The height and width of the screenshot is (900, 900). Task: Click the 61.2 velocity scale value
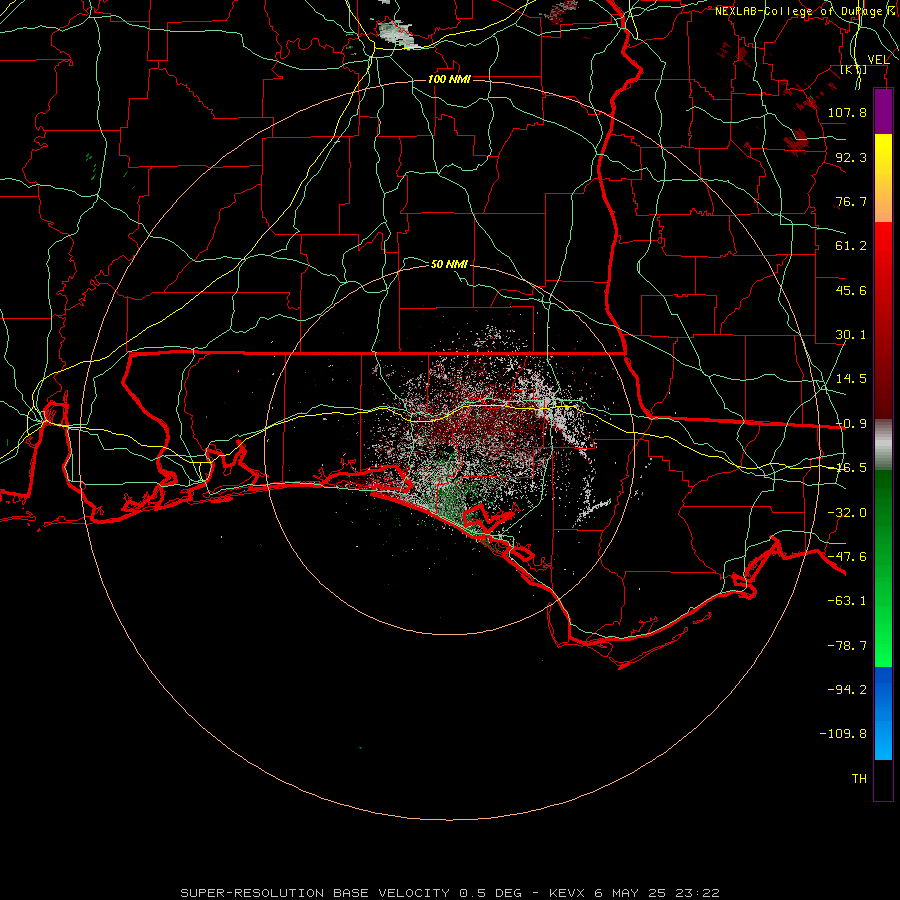coord(851,246)
